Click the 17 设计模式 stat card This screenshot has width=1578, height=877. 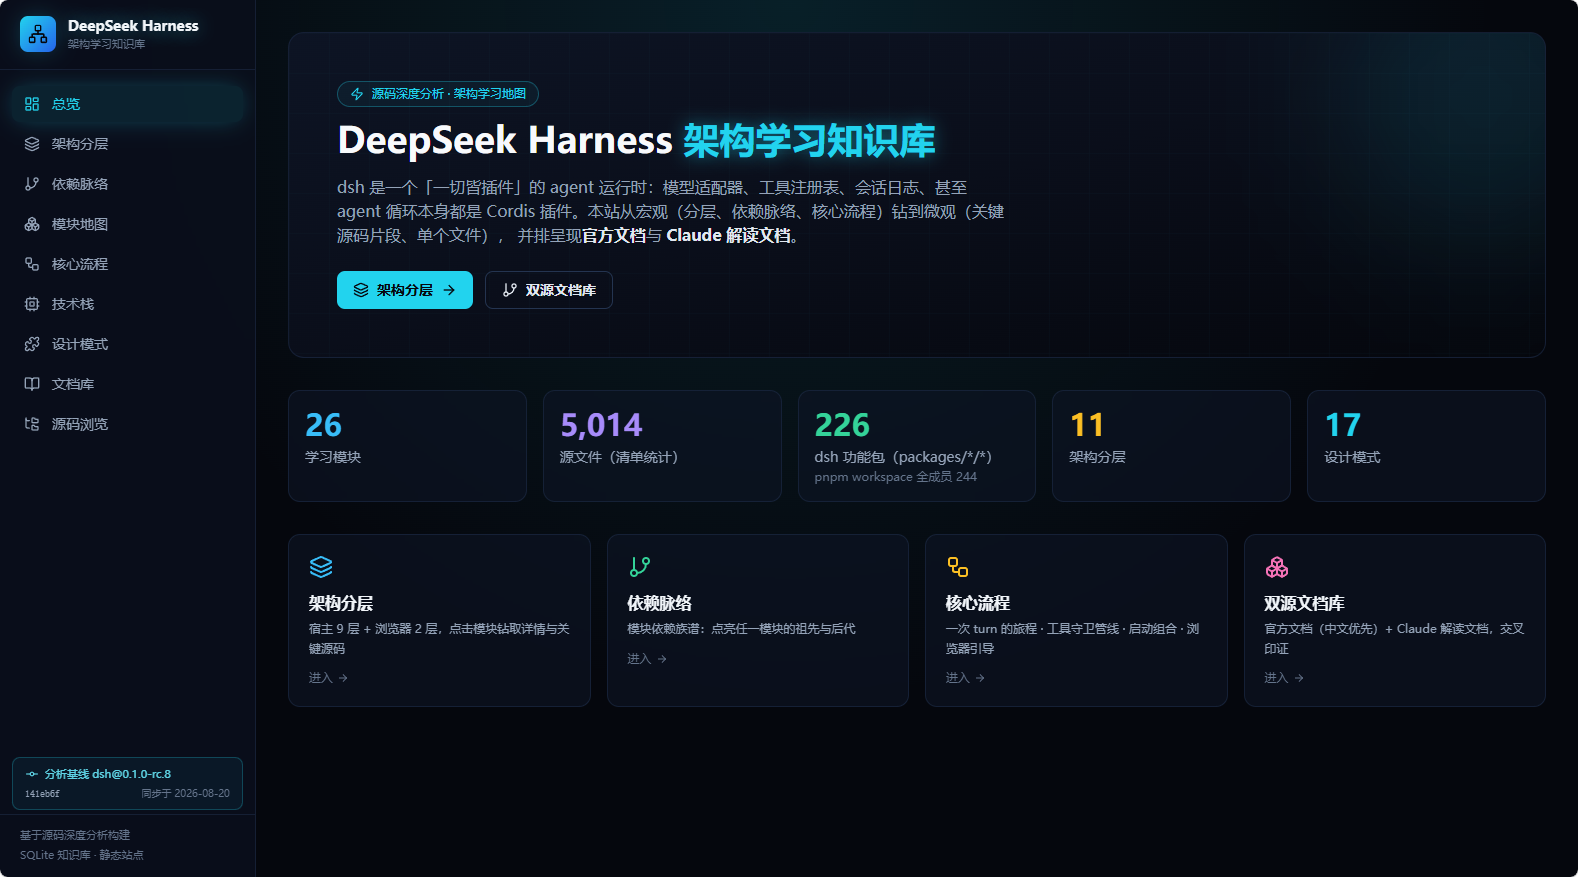pos(1426,446)
